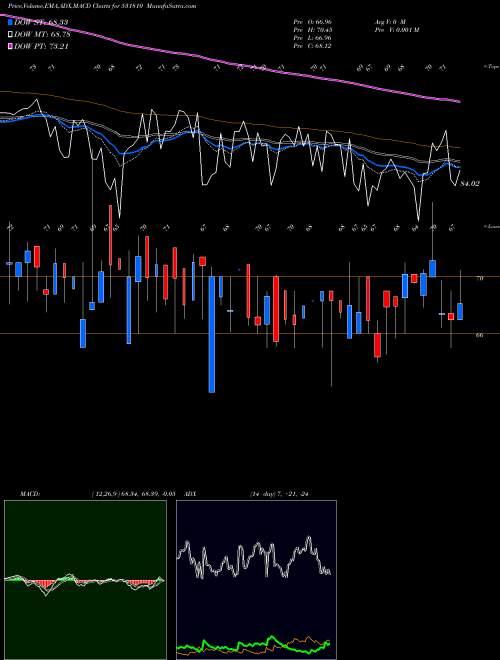Viewport: 500px width, 660px height.
Task: Click the 'Pre V: 0.001 M' volume text
Action: pos(396,29)
